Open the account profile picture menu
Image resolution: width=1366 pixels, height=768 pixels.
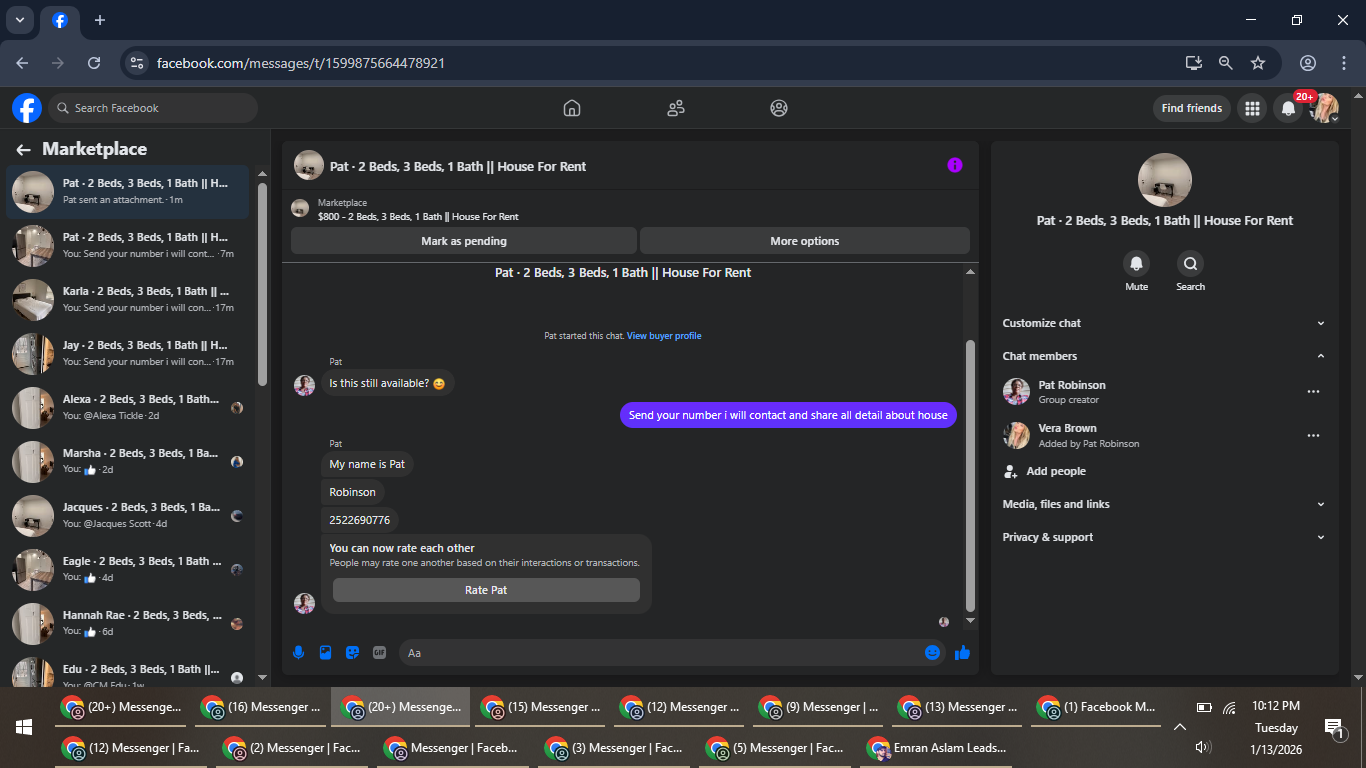tap(1325, 108)
